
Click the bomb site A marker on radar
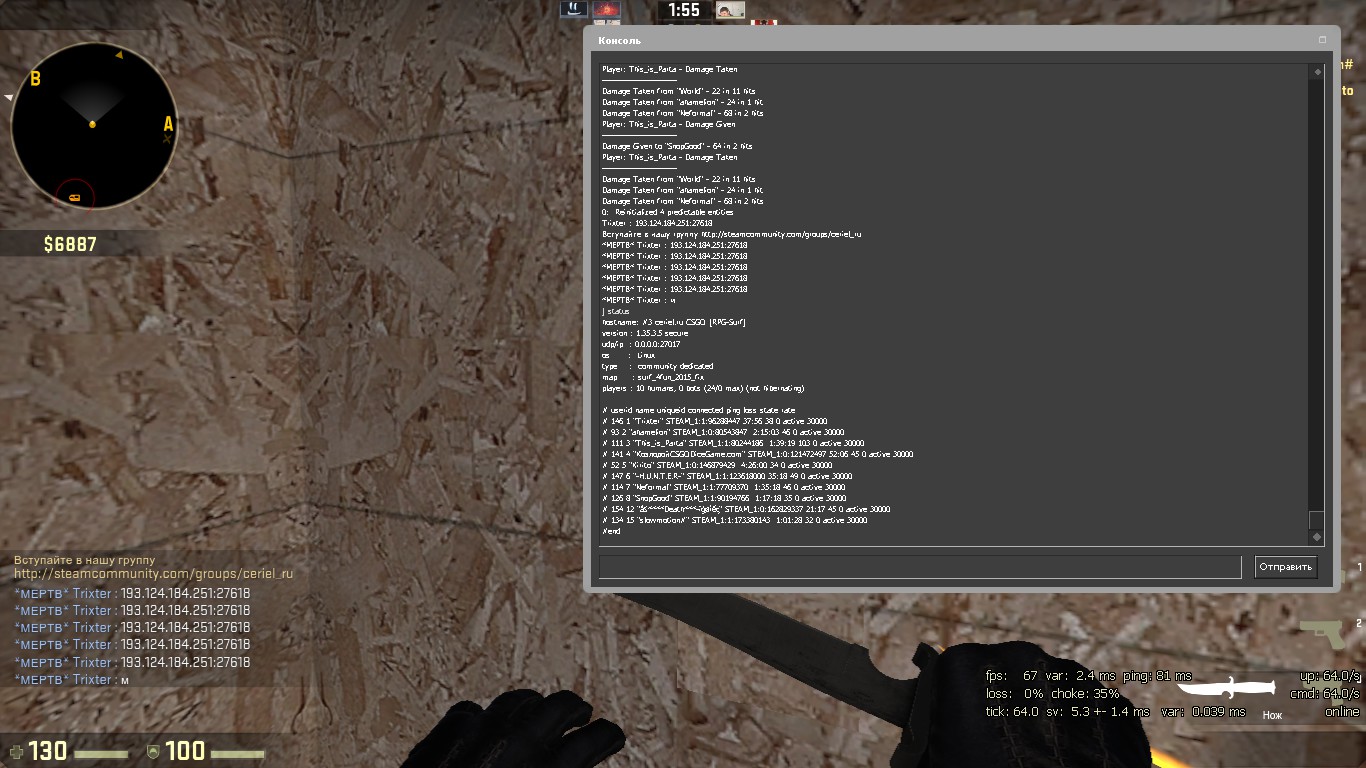coord(168,124)
